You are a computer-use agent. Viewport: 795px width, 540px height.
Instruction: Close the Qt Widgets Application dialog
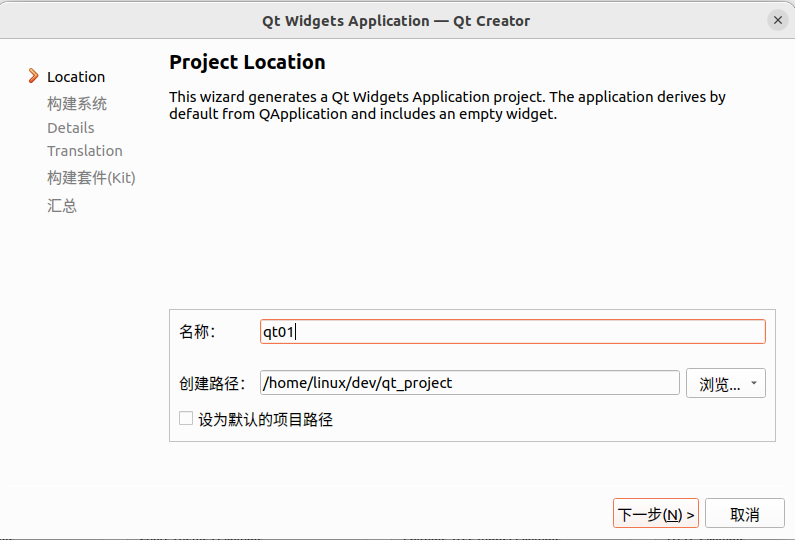coord(777,20)
